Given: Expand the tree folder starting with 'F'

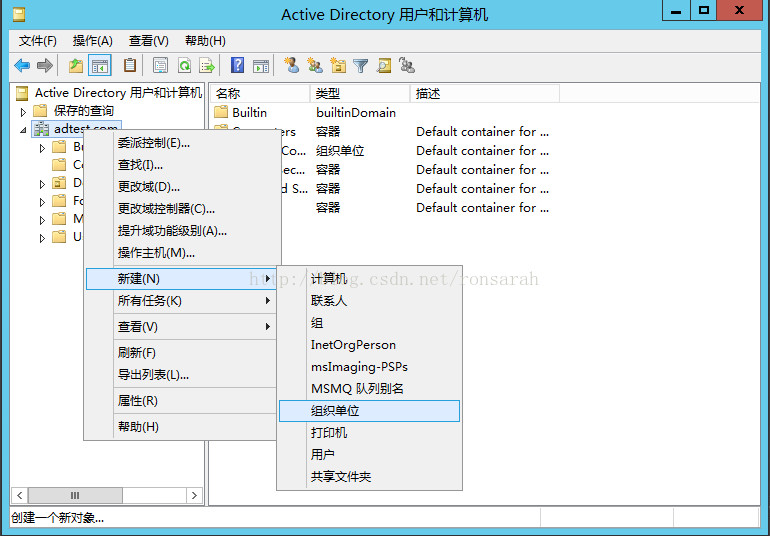Looking at the screenshot, I should pyautogui.click(x=42, y=201).
